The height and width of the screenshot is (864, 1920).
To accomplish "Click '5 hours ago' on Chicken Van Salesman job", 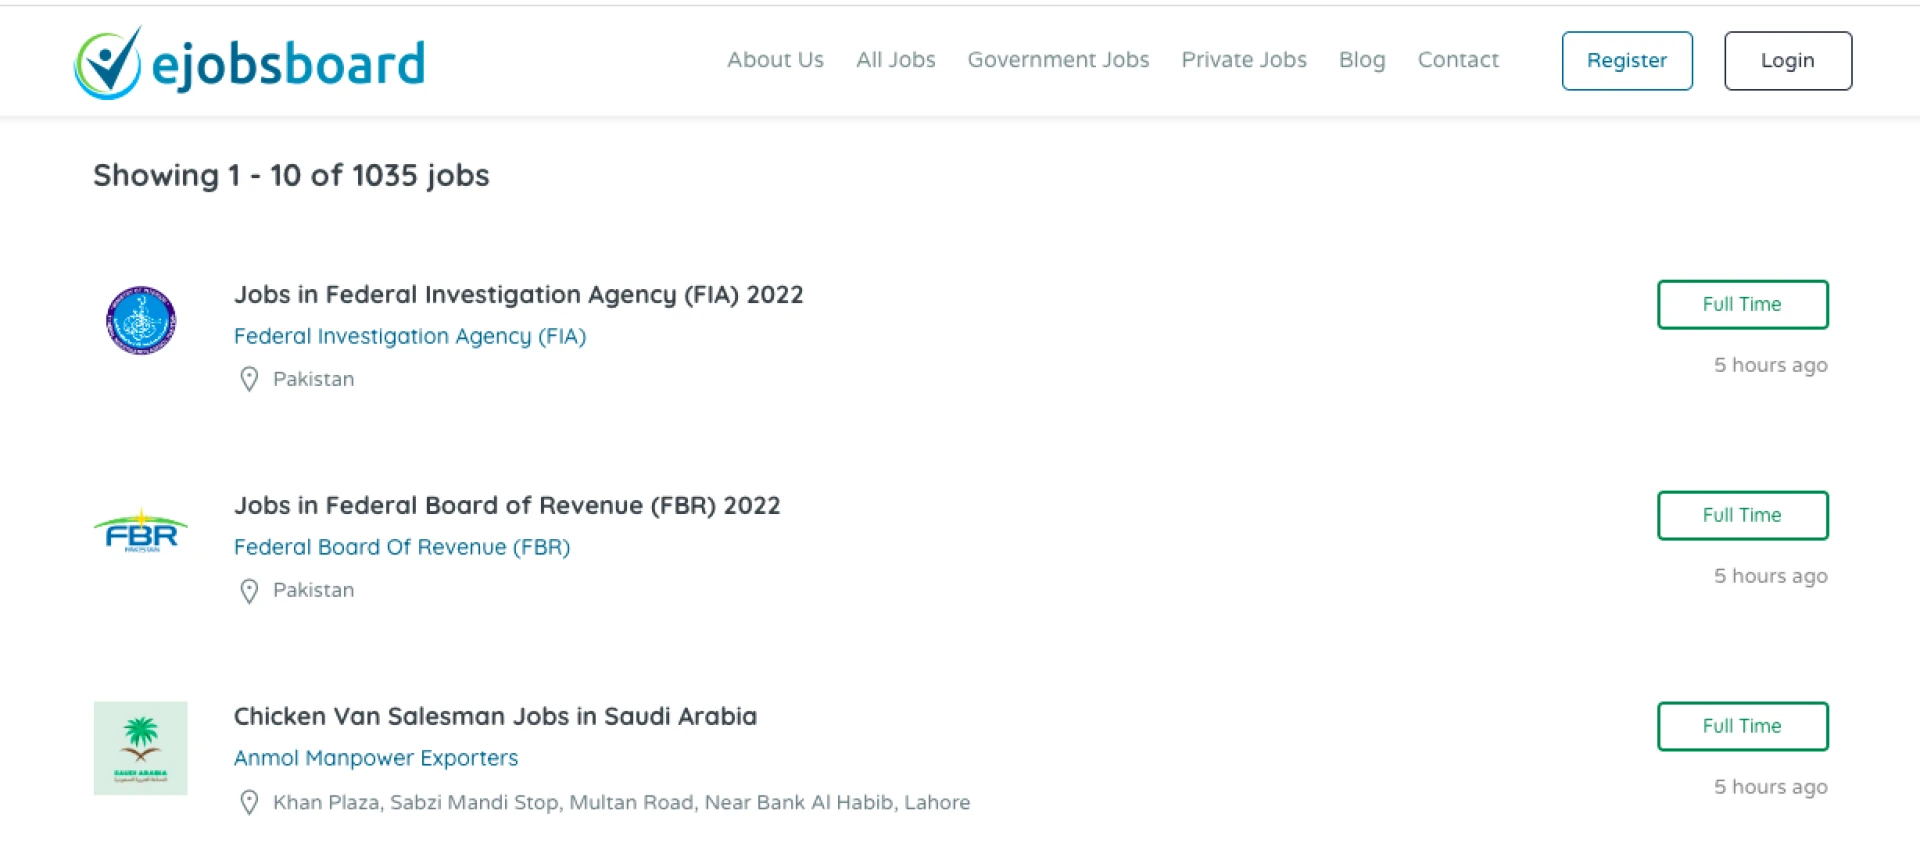I will click(x=1771, y=787).
